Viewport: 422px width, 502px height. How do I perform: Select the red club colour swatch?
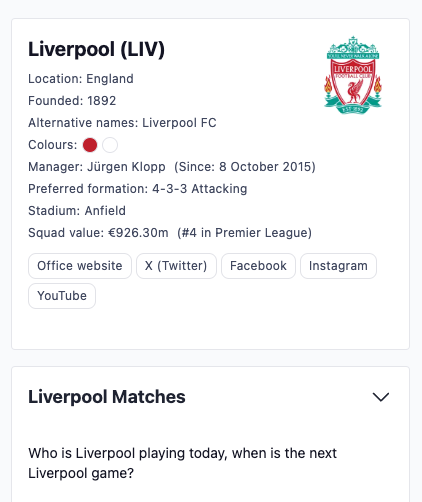point(90,145)
